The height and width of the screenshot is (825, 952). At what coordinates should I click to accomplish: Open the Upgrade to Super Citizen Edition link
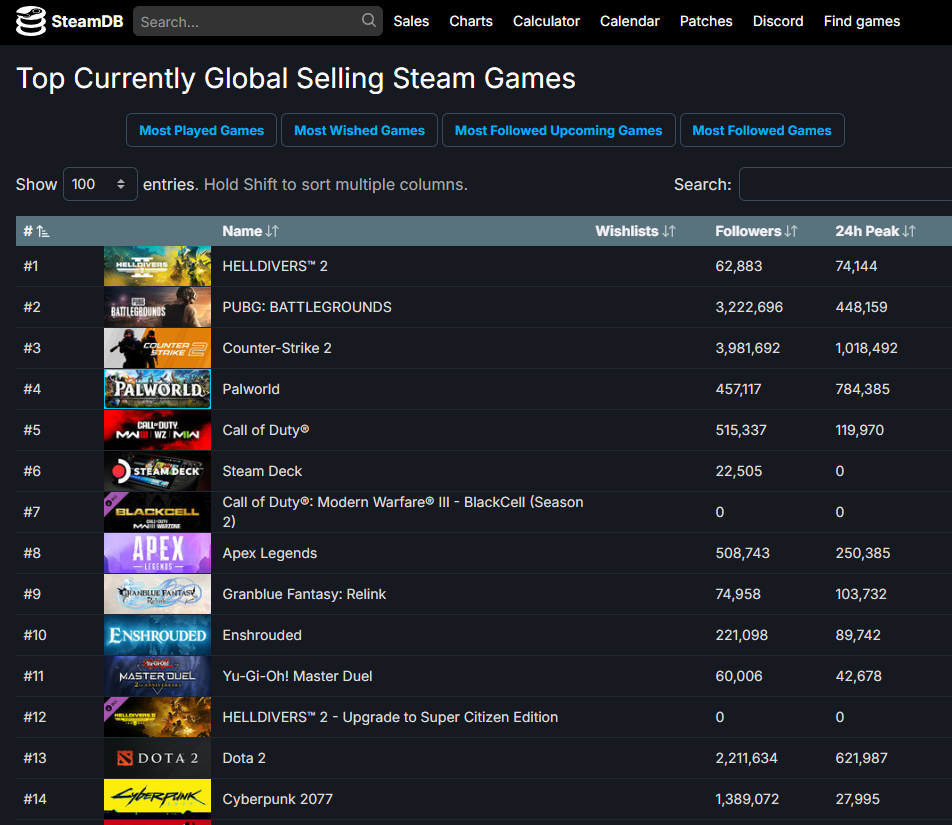[390, 717]
